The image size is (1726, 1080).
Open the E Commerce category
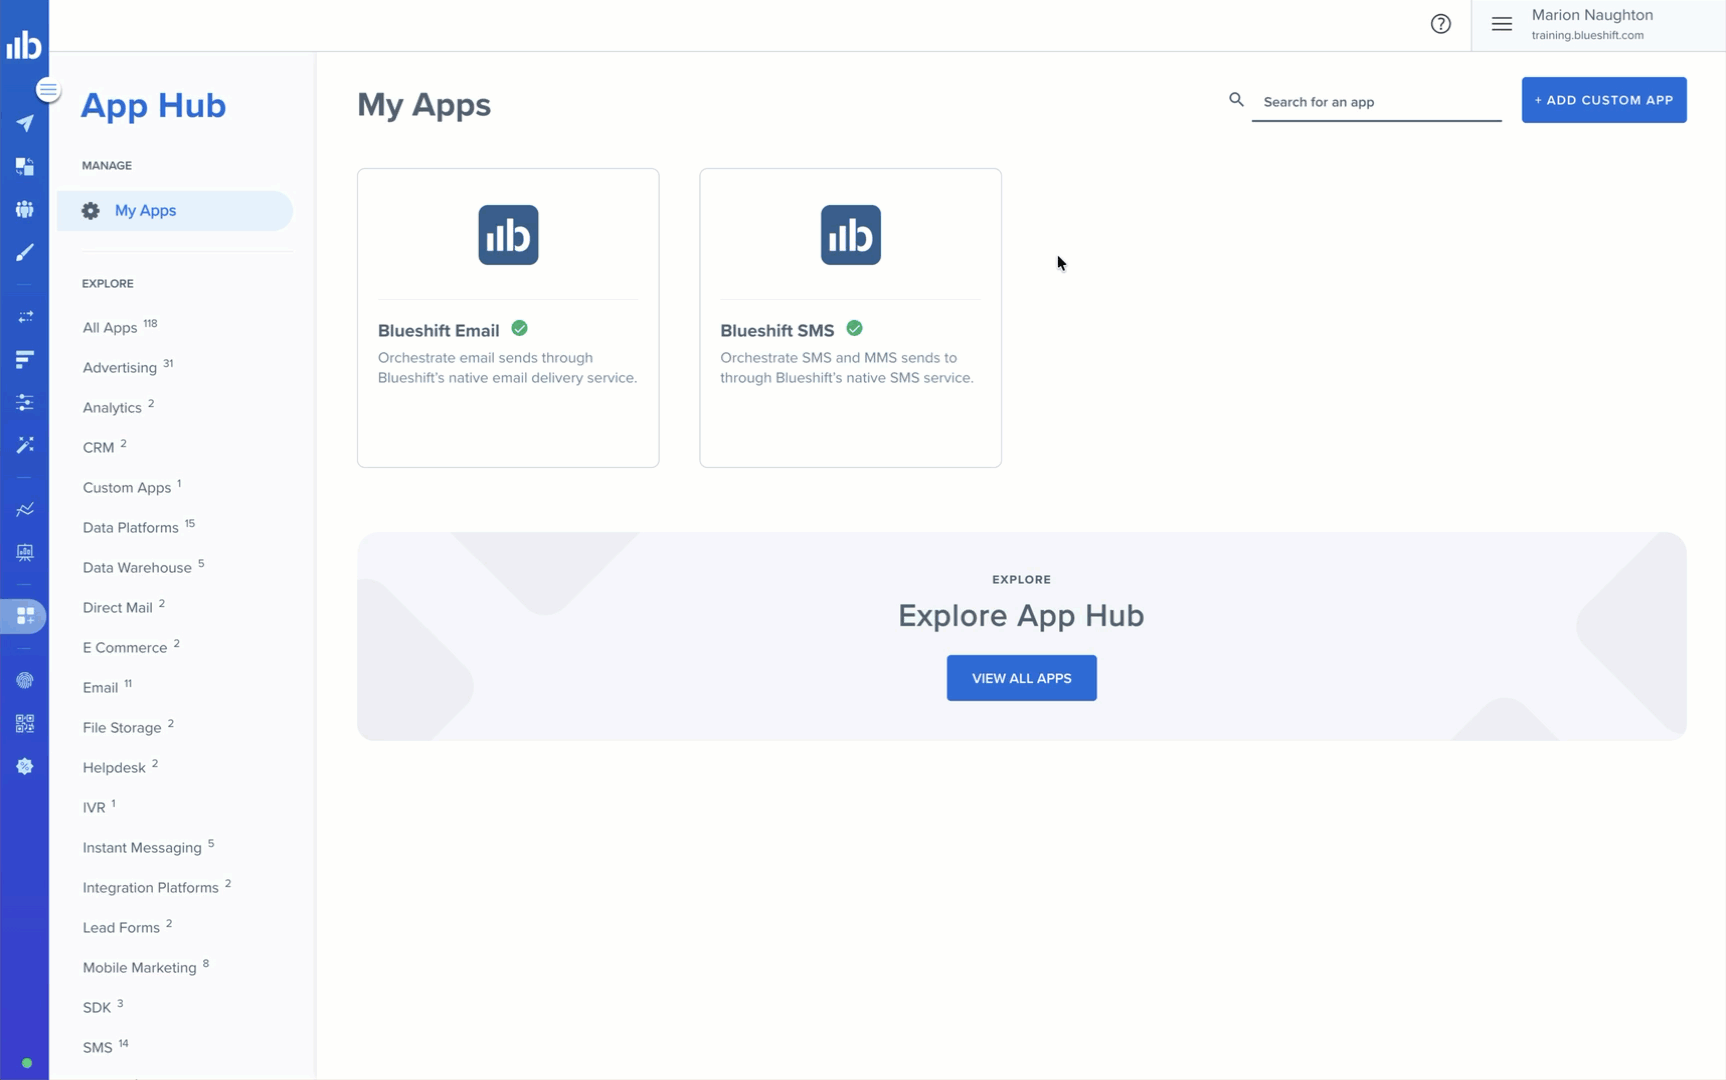pos(131,647)
